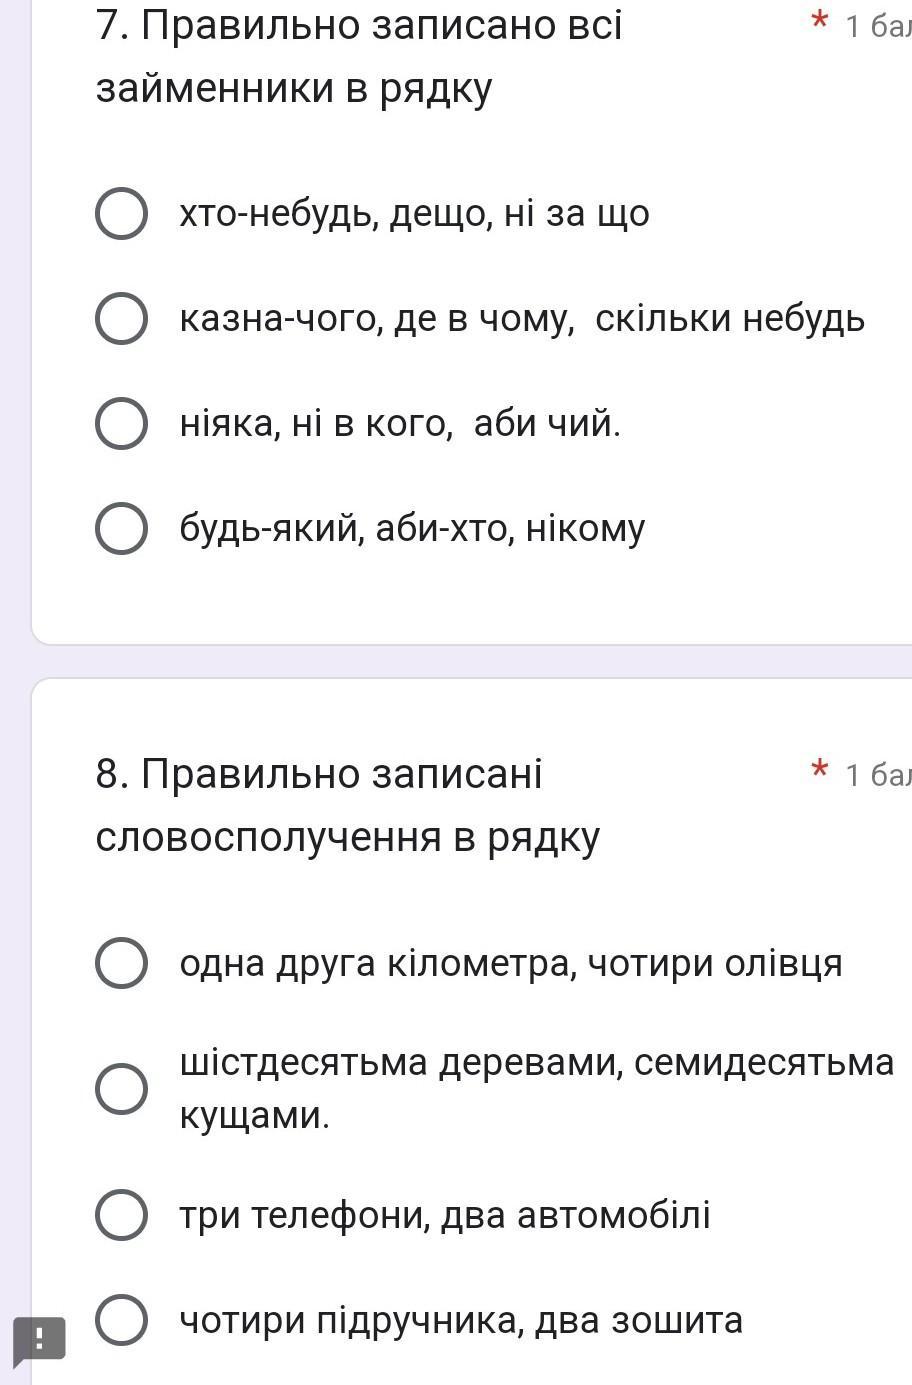Pick radio button next to 'будь-який, аби-хто, нікому'
The image size is (912, 1385).
121,529
